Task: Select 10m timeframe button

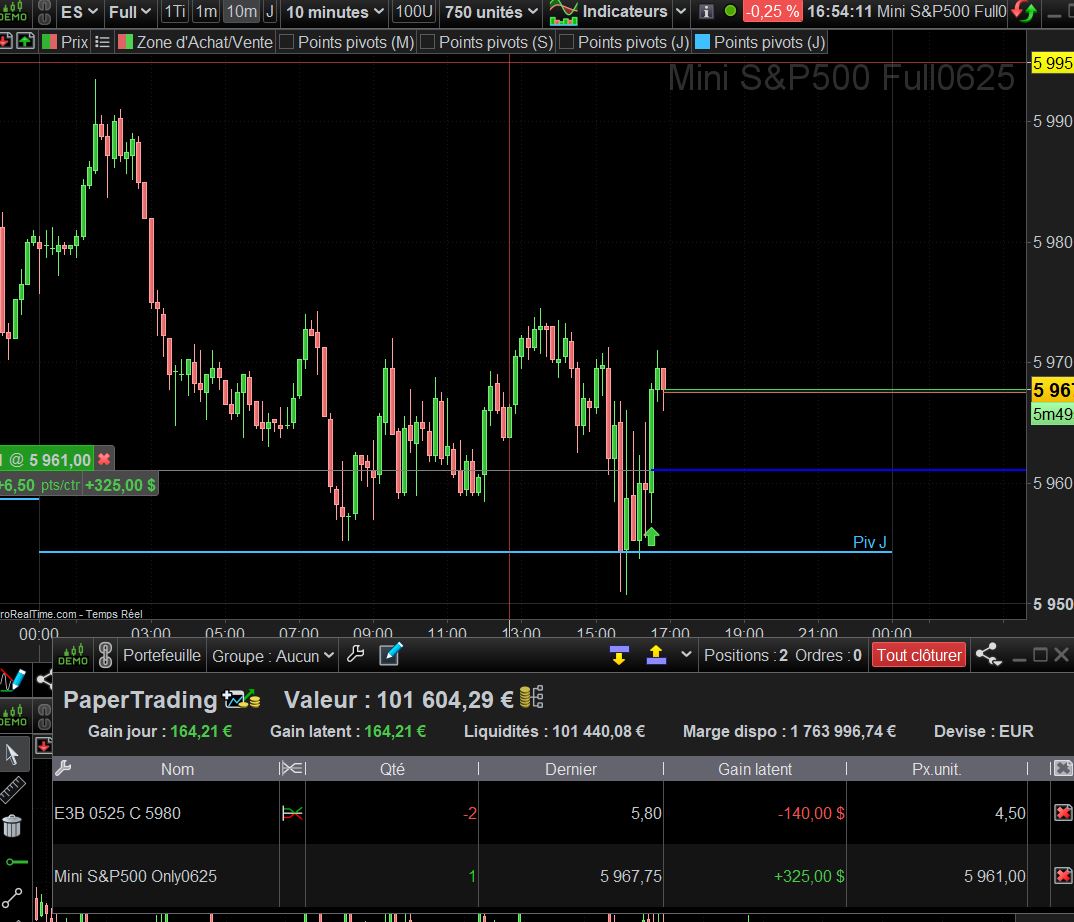Action: tap(242, 12)
